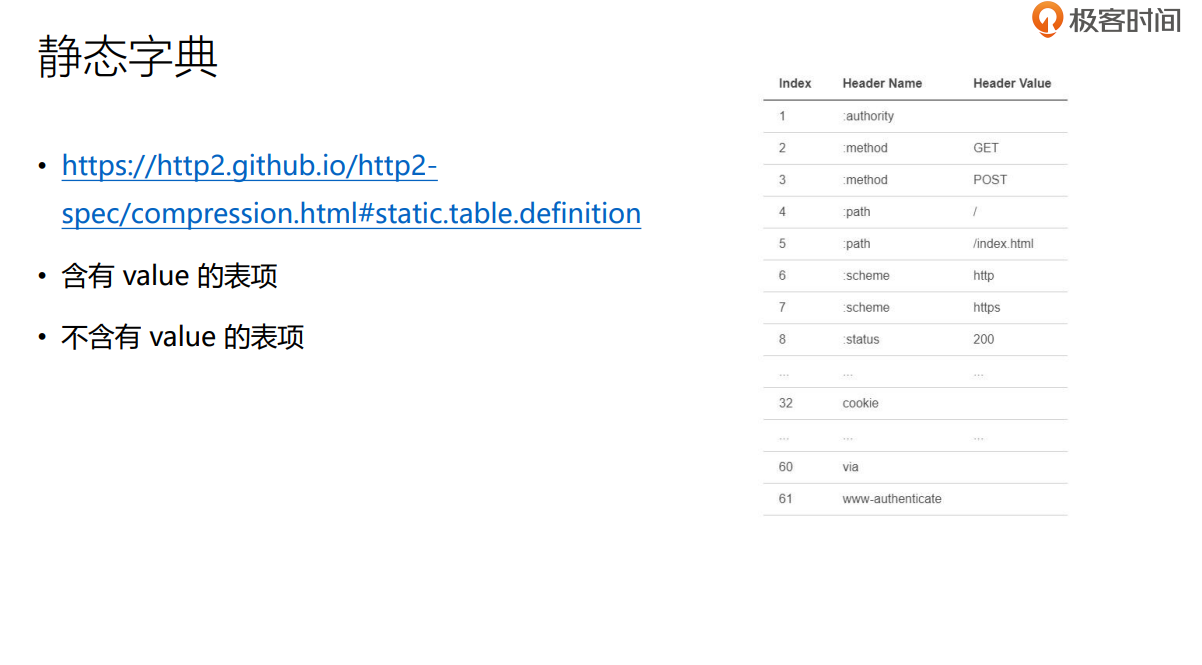Click the Index column header
Image resolution: width=1202 pixels, height=665 pixels.
(x=795, y=84)
